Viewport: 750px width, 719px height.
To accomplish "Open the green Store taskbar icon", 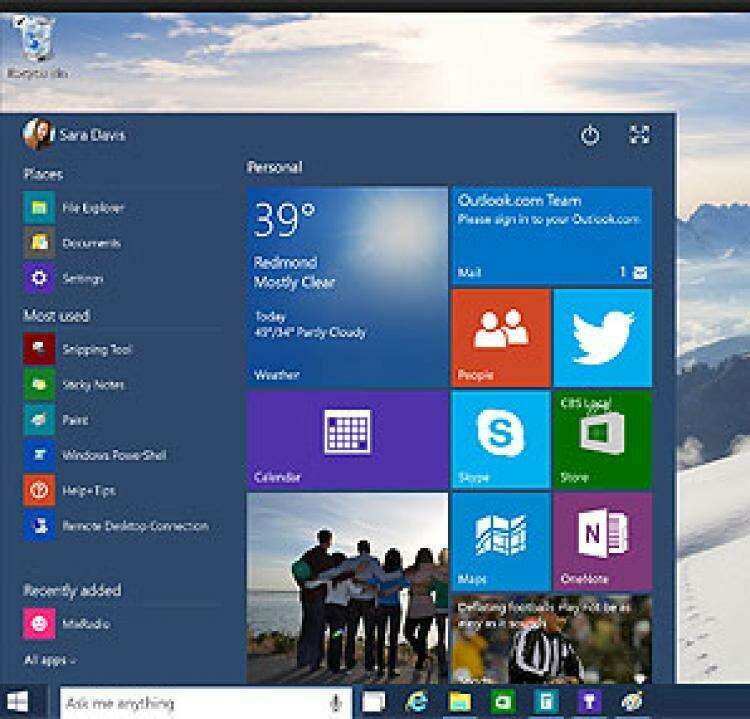I will tap(503, 702).
